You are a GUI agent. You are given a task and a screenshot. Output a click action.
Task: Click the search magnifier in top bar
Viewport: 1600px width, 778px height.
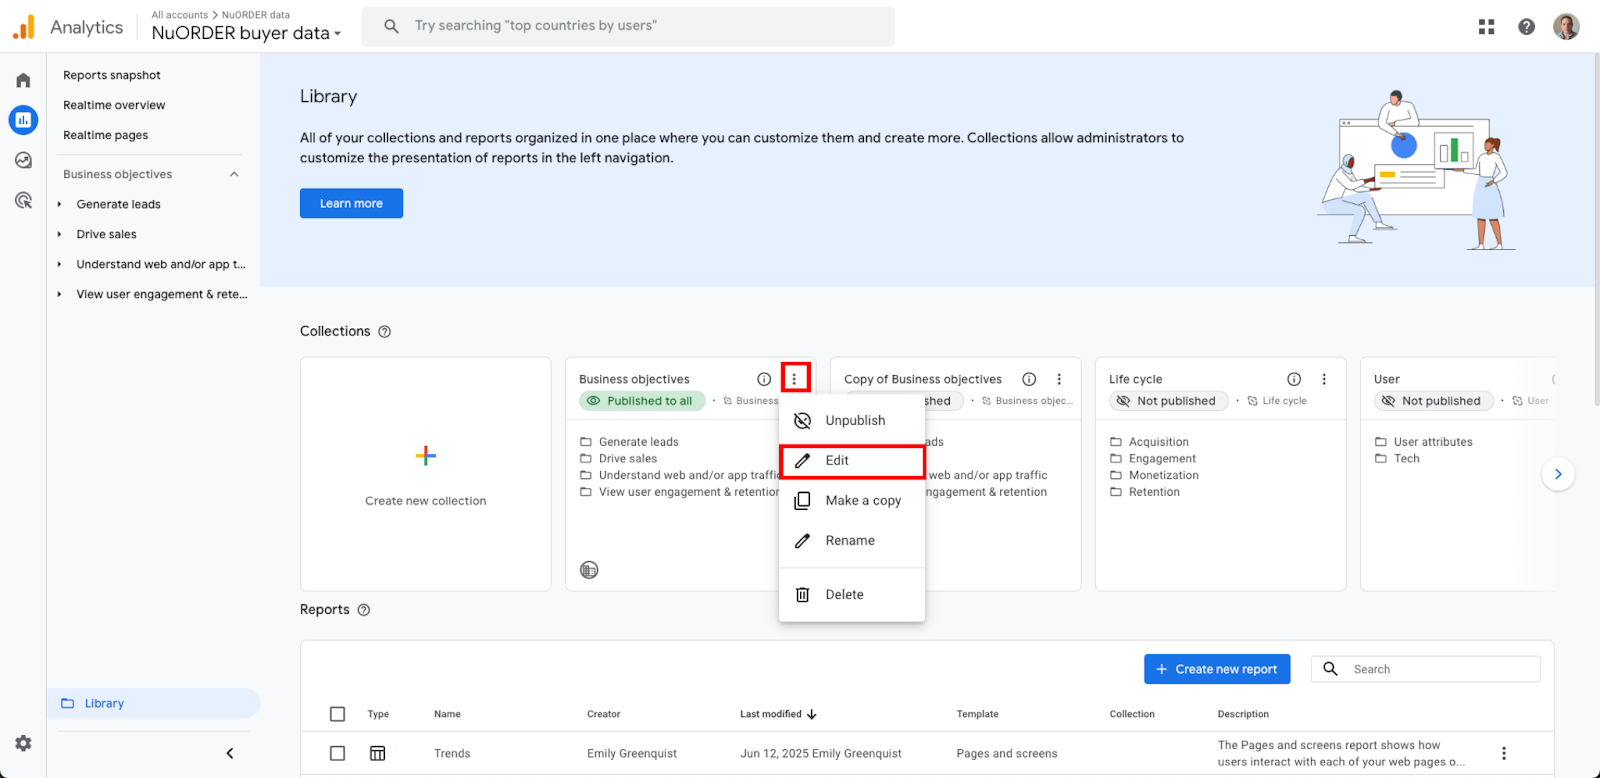point(392,26)
